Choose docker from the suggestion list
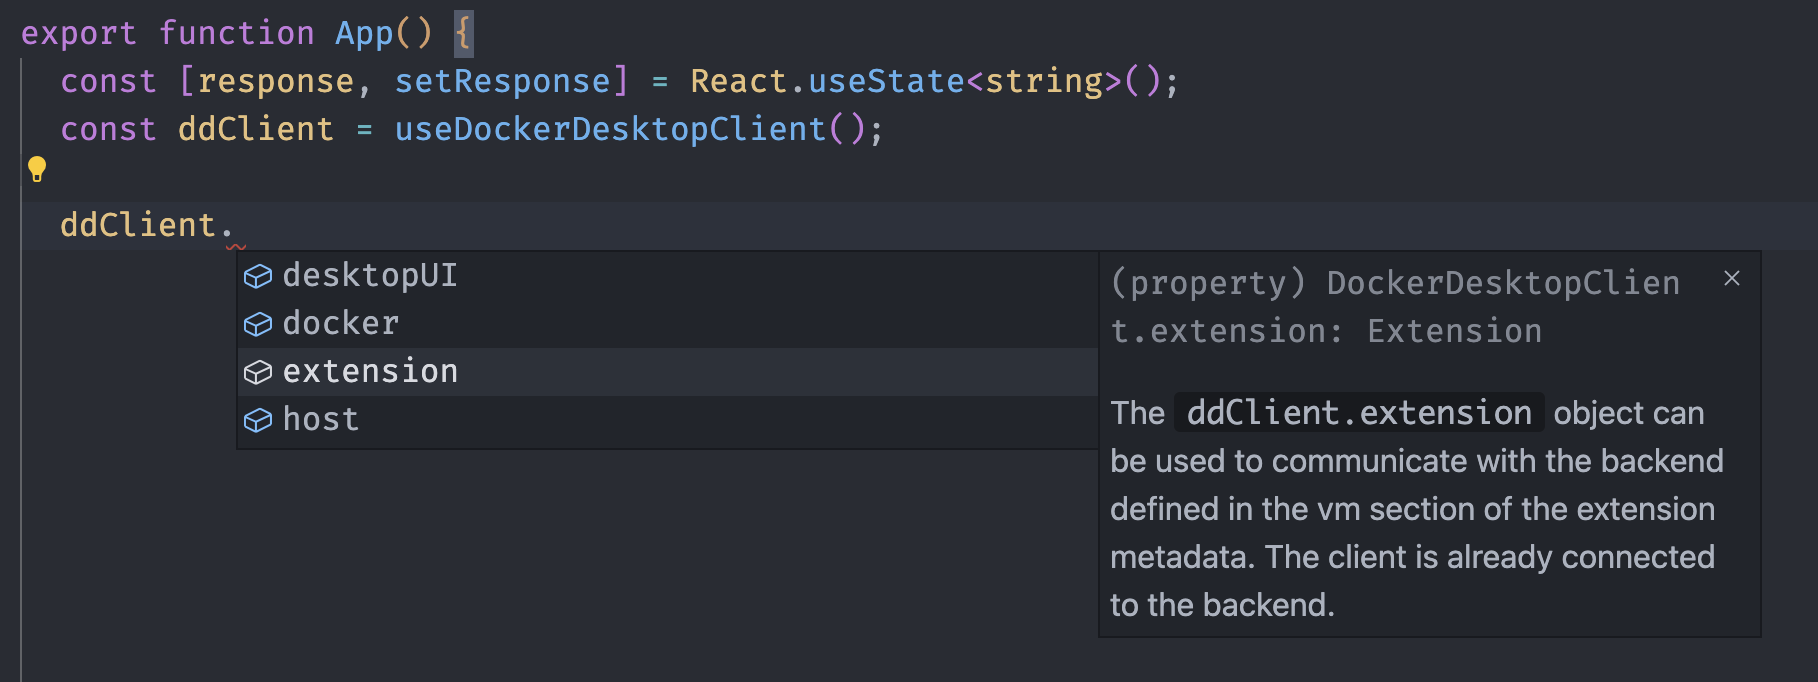1818x682 pixels. tap(341, 324)
